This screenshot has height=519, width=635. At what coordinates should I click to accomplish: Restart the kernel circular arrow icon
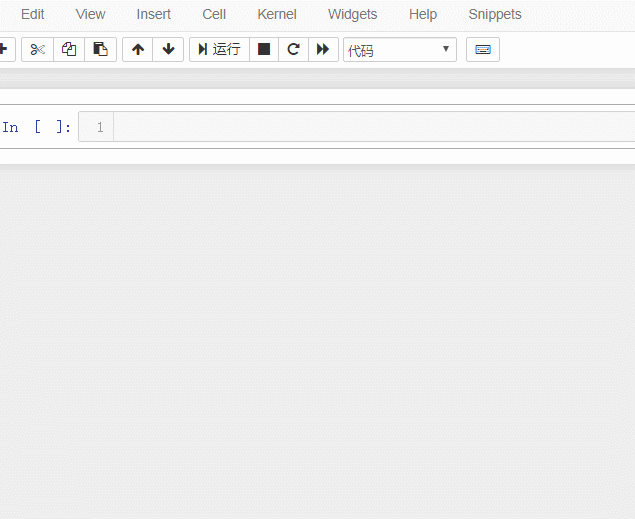[294, 49]
